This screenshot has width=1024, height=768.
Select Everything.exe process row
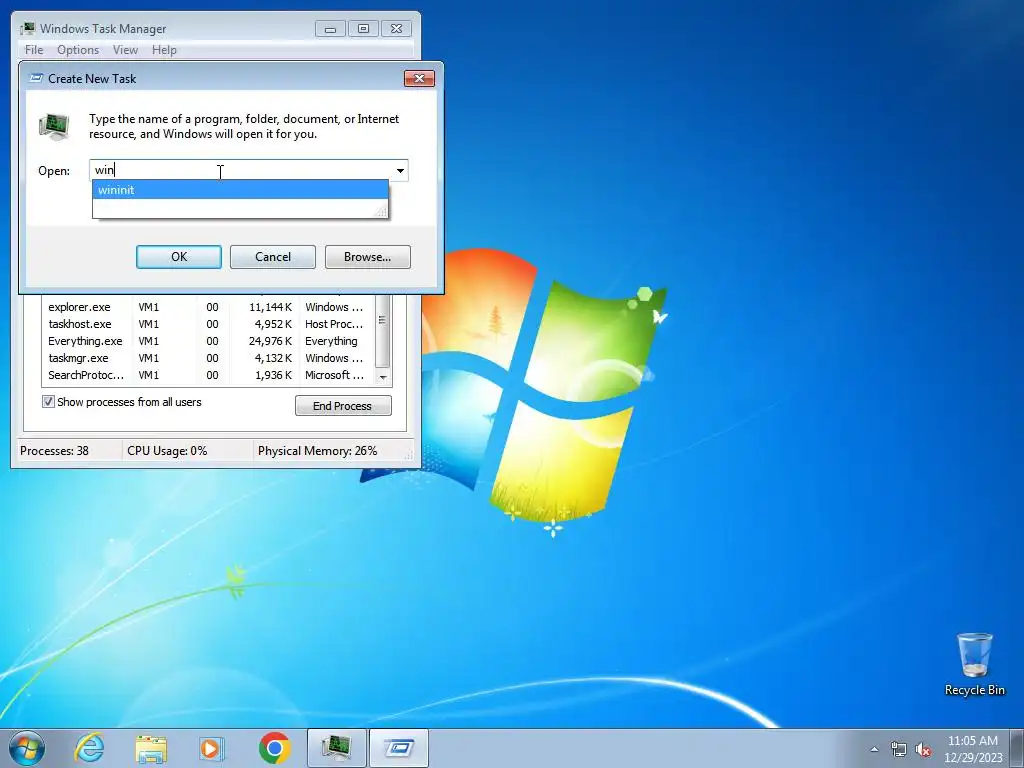click(x=208, y=341)
